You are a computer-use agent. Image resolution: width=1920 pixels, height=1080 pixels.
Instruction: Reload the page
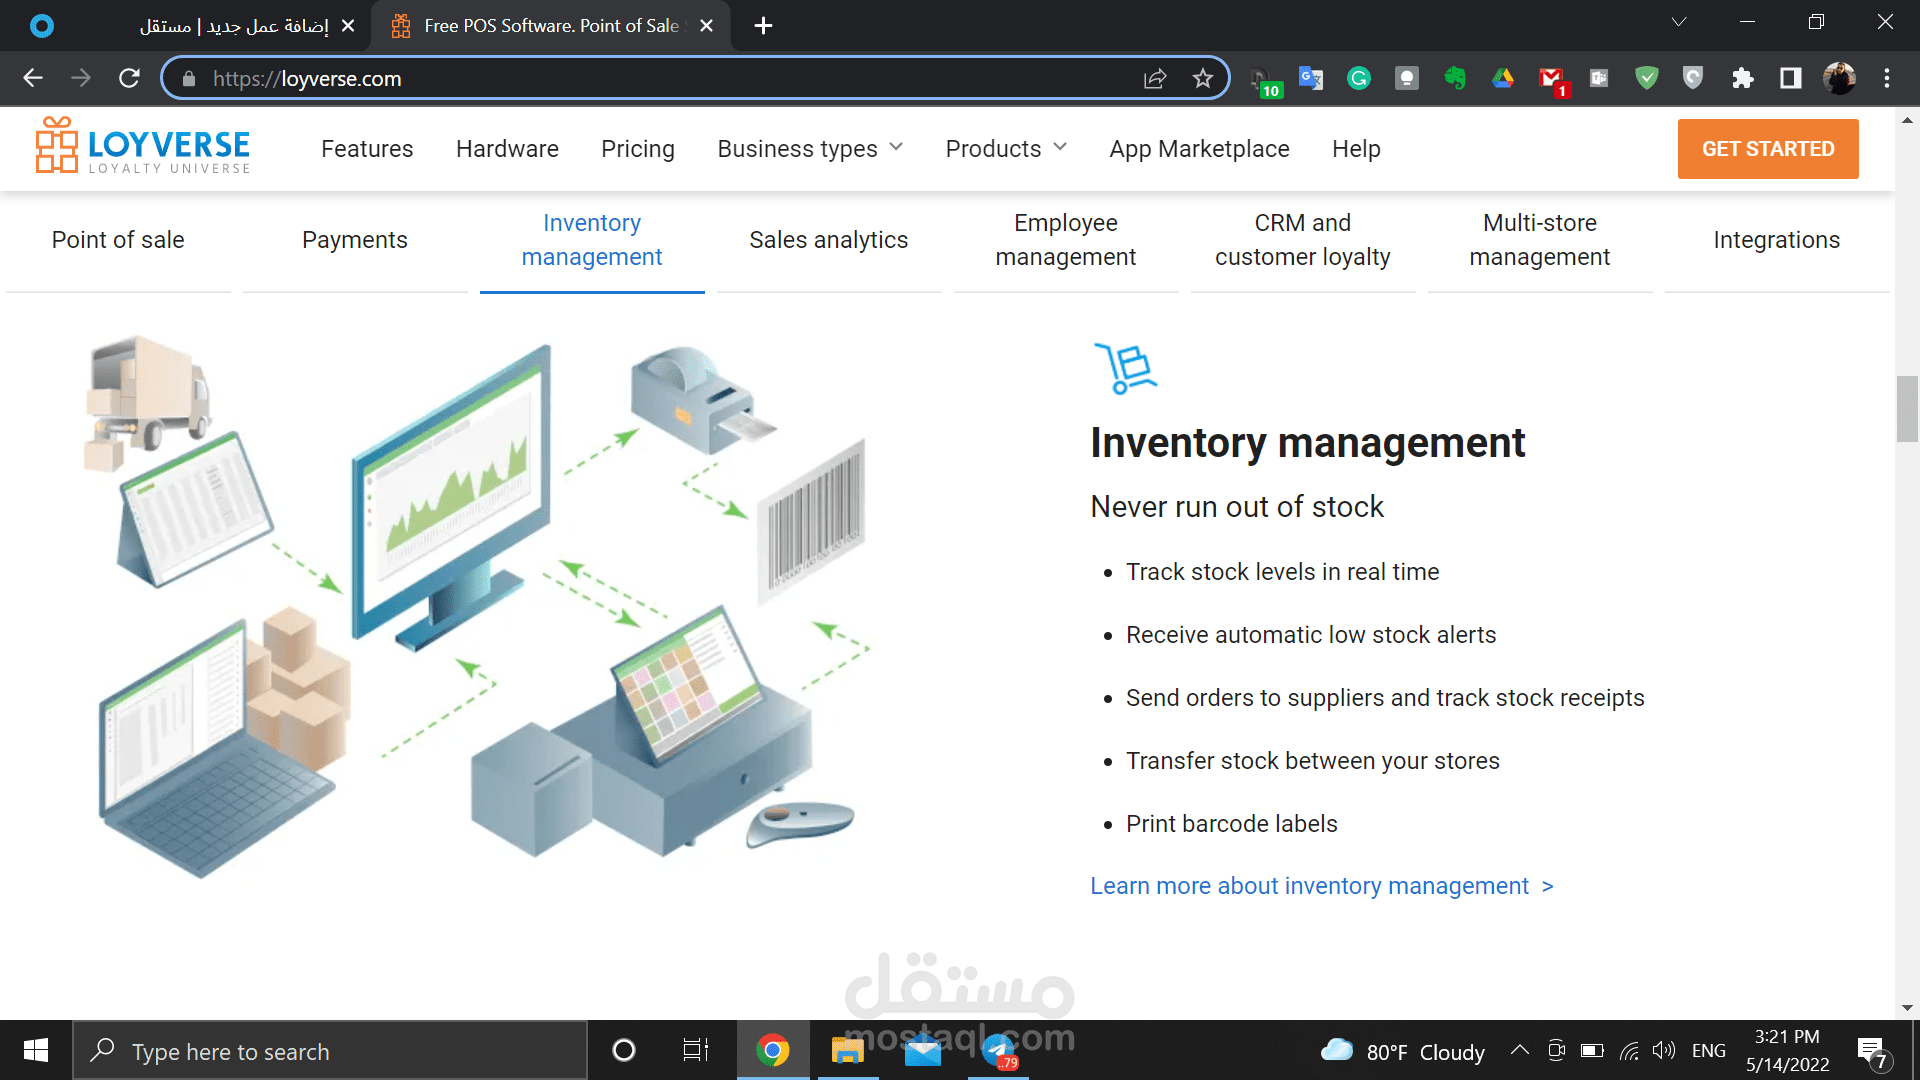pos(129,78)
